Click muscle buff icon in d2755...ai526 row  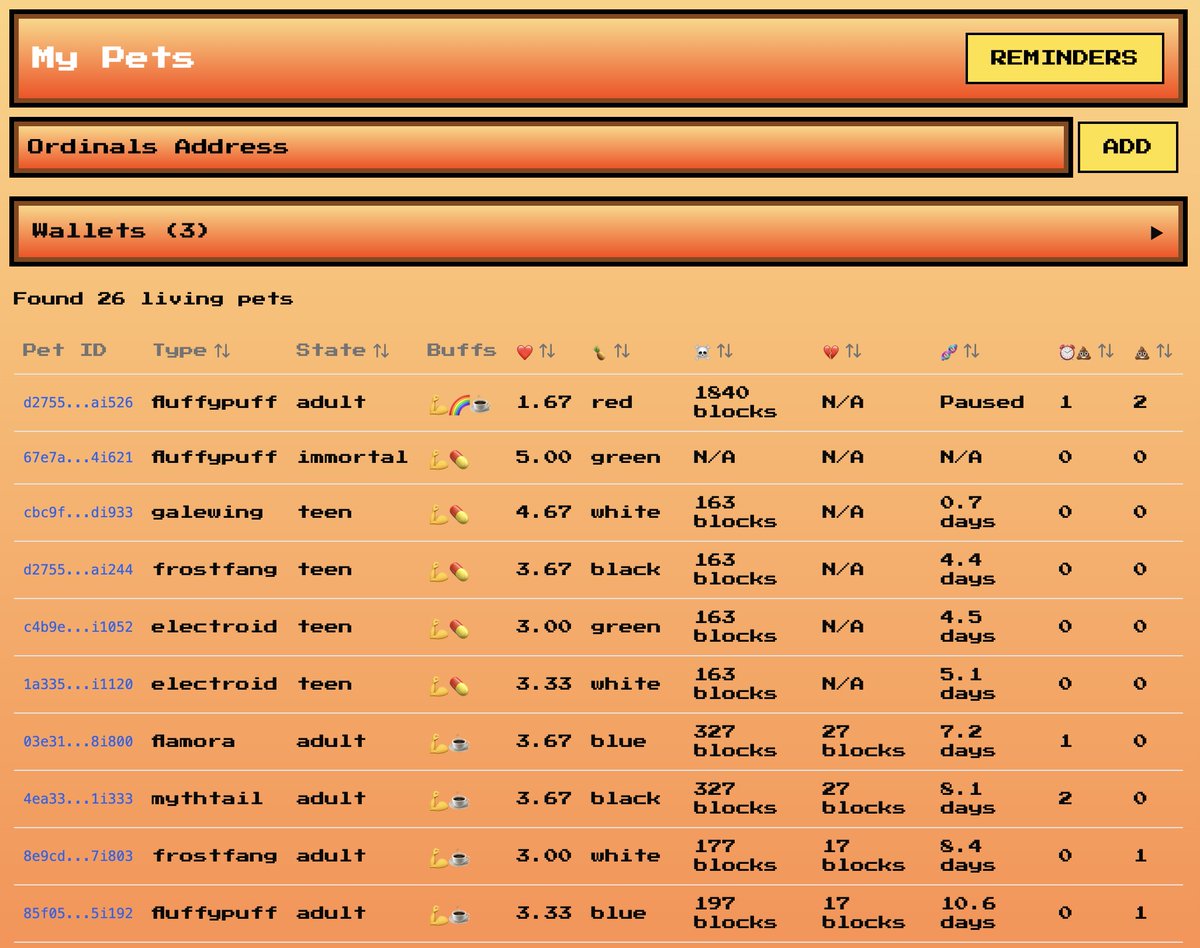437,403
